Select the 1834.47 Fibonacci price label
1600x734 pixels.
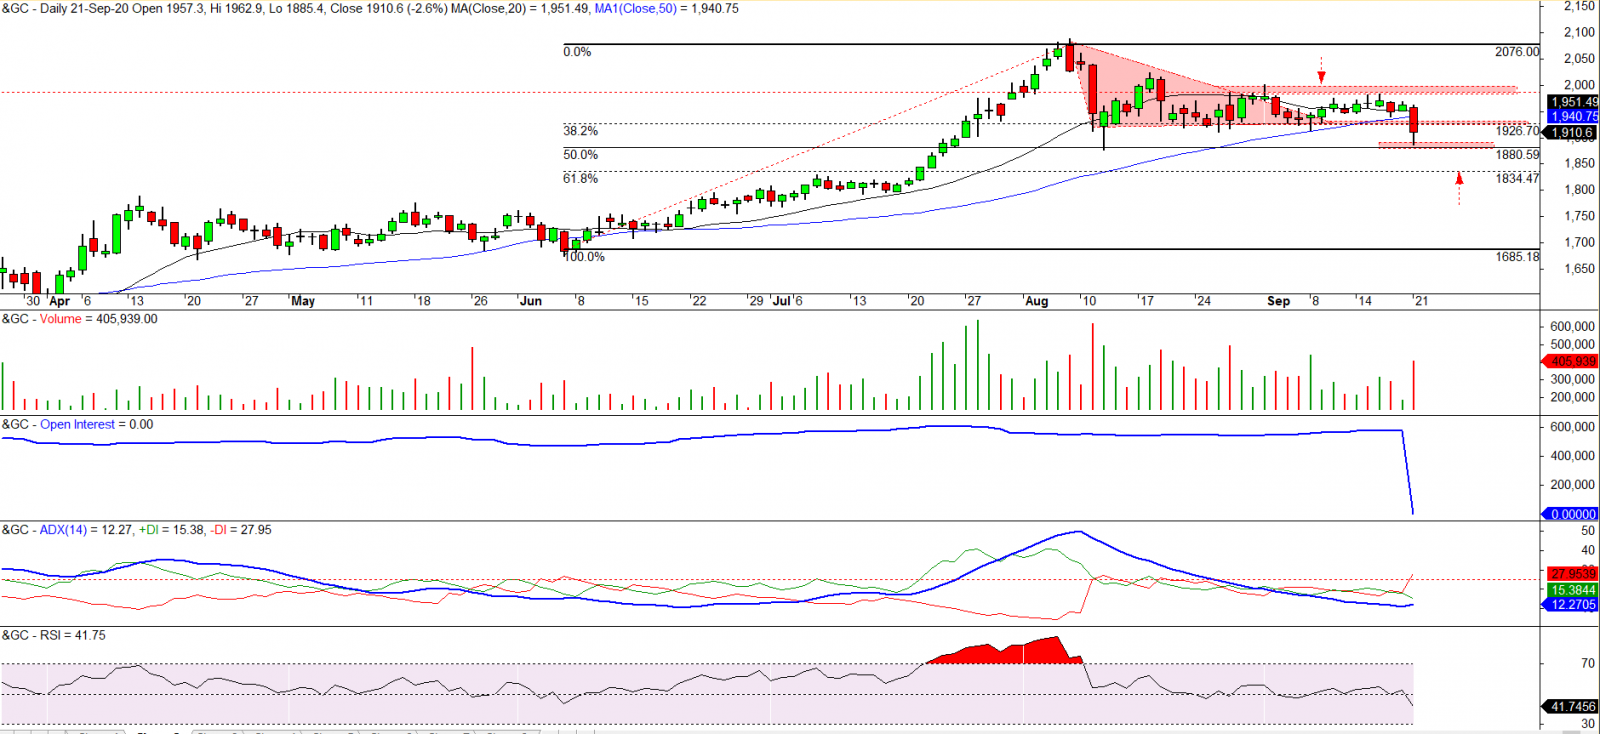(1517, 179)
